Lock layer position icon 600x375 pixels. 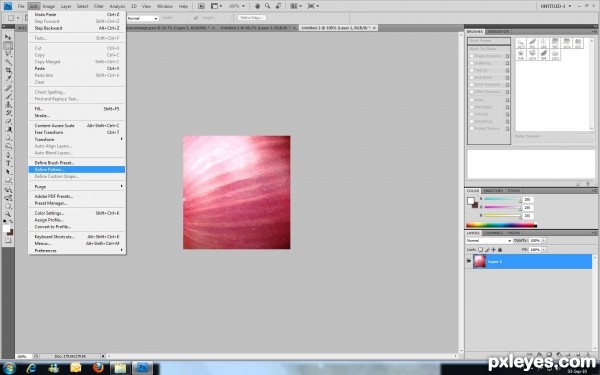click(493, 249)
